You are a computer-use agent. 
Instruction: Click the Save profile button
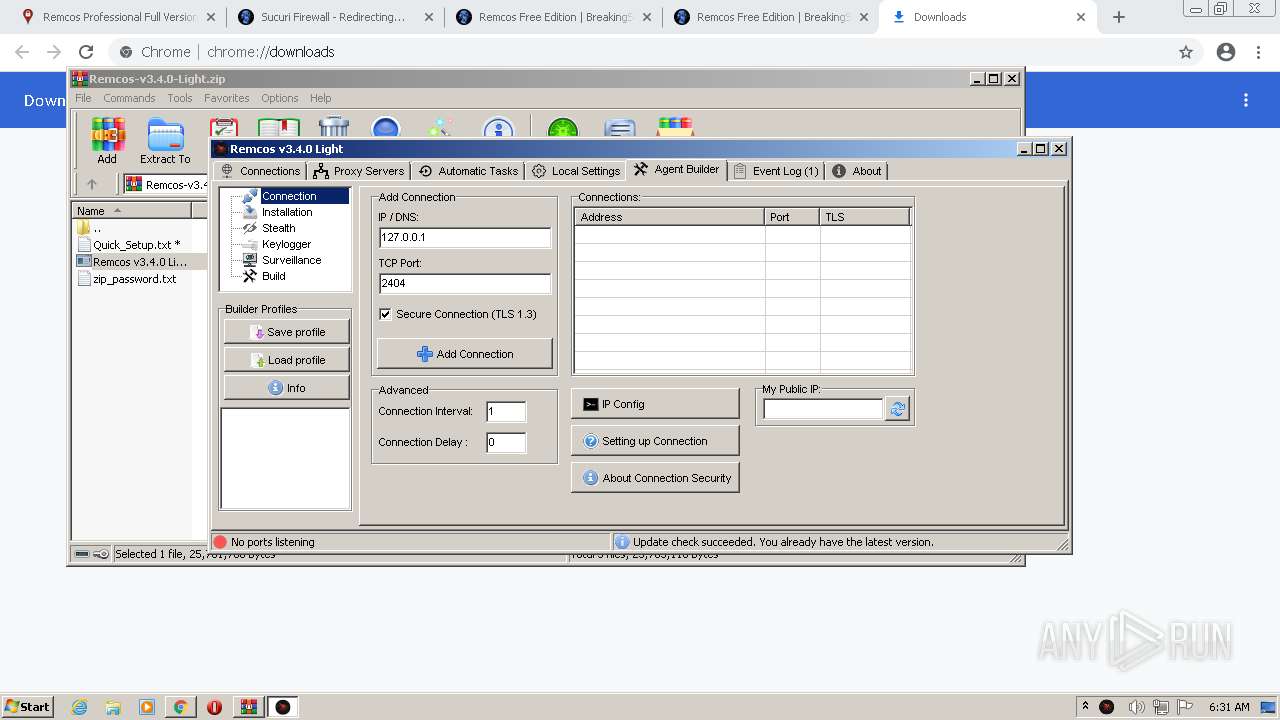pyautogui.click(x=287, y=332)
